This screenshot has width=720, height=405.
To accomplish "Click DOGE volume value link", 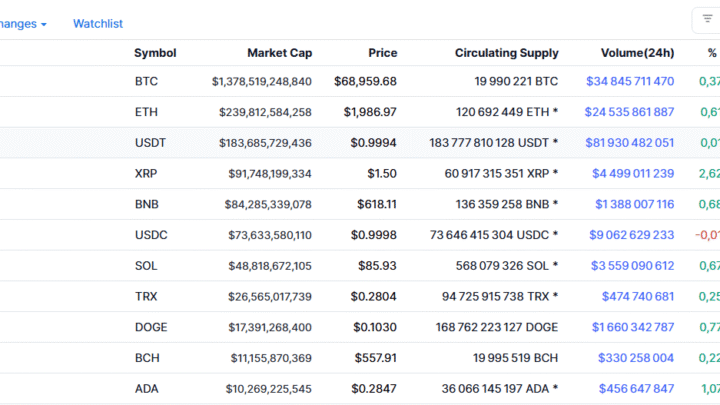I will 633,327.
